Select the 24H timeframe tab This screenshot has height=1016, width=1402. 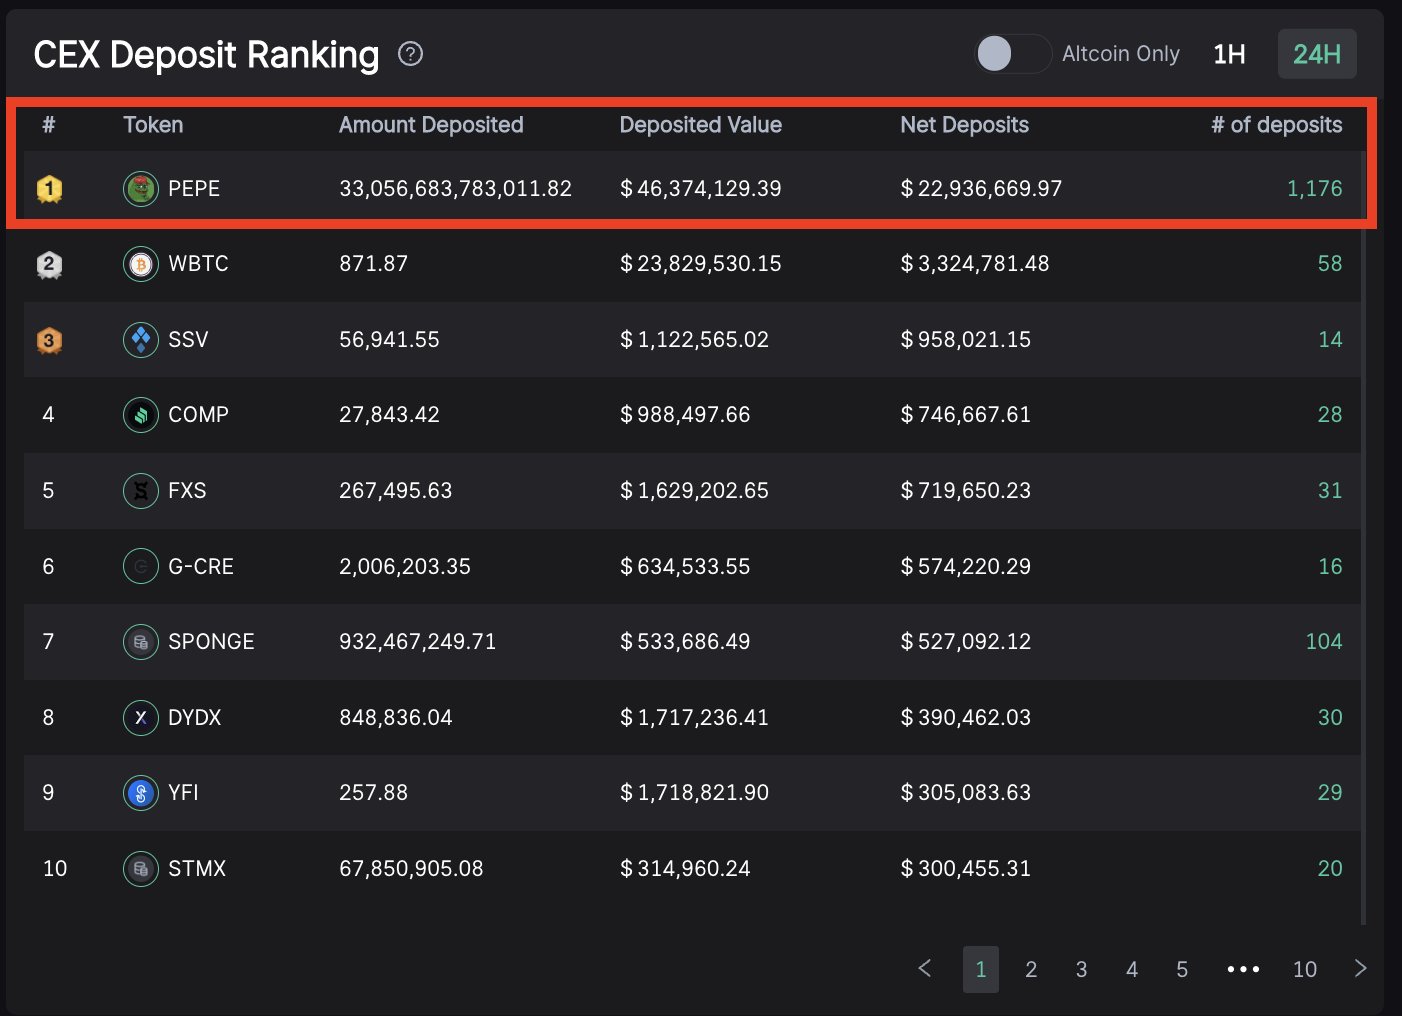coord(1317,54)
